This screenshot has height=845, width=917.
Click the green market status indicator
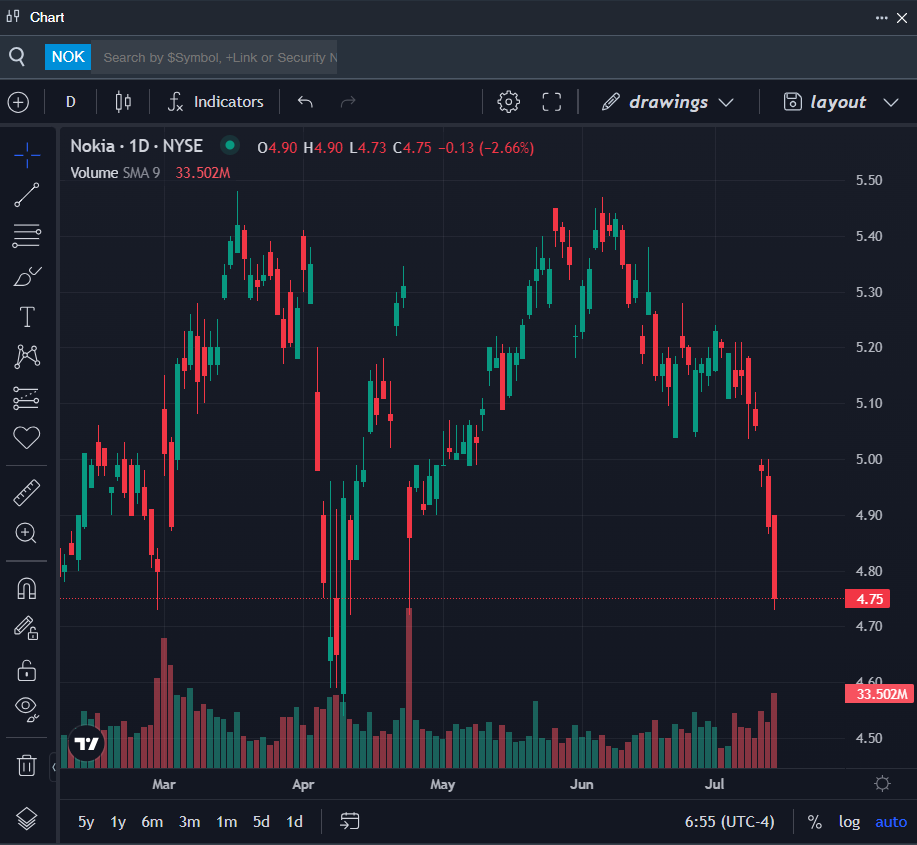(x=230, y=145)
